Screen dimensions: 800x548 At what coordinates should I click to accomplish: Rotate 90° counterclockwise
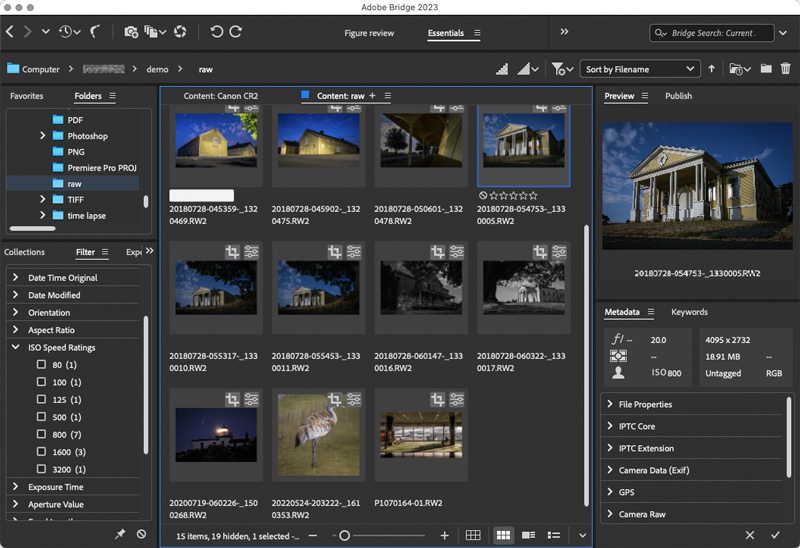click(216, 32)
